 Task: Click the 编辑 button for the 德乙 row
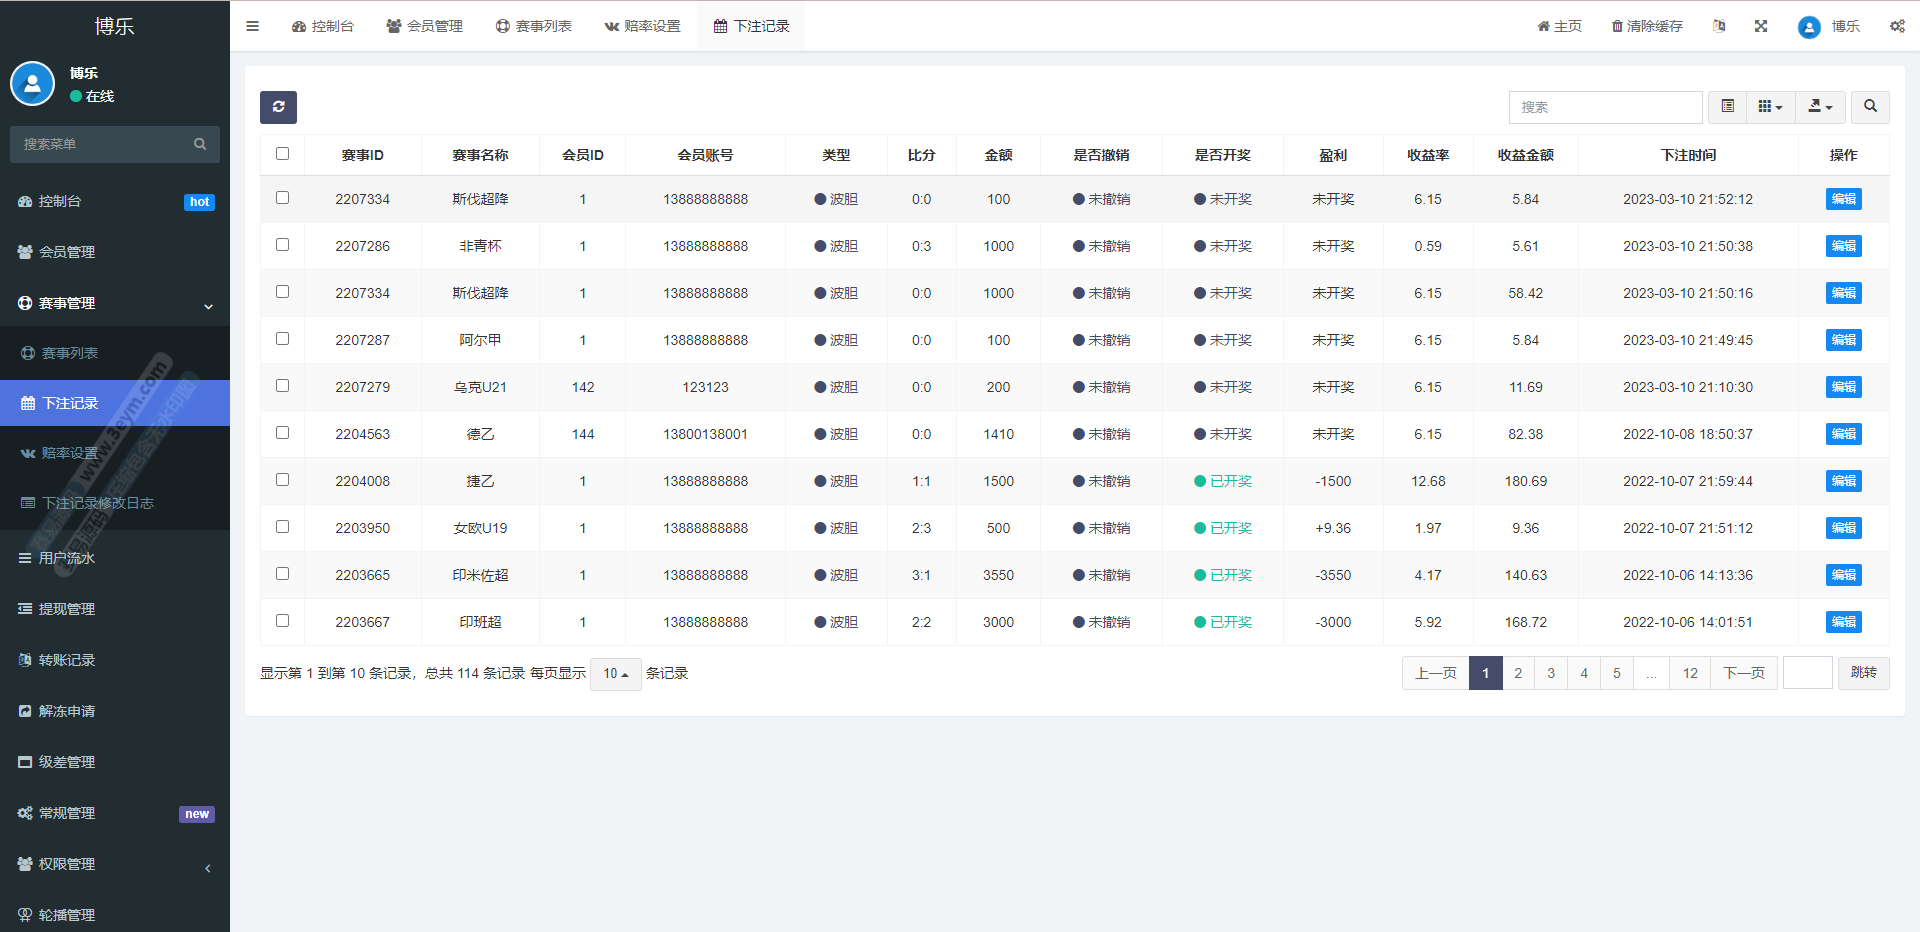(1843, 434)
